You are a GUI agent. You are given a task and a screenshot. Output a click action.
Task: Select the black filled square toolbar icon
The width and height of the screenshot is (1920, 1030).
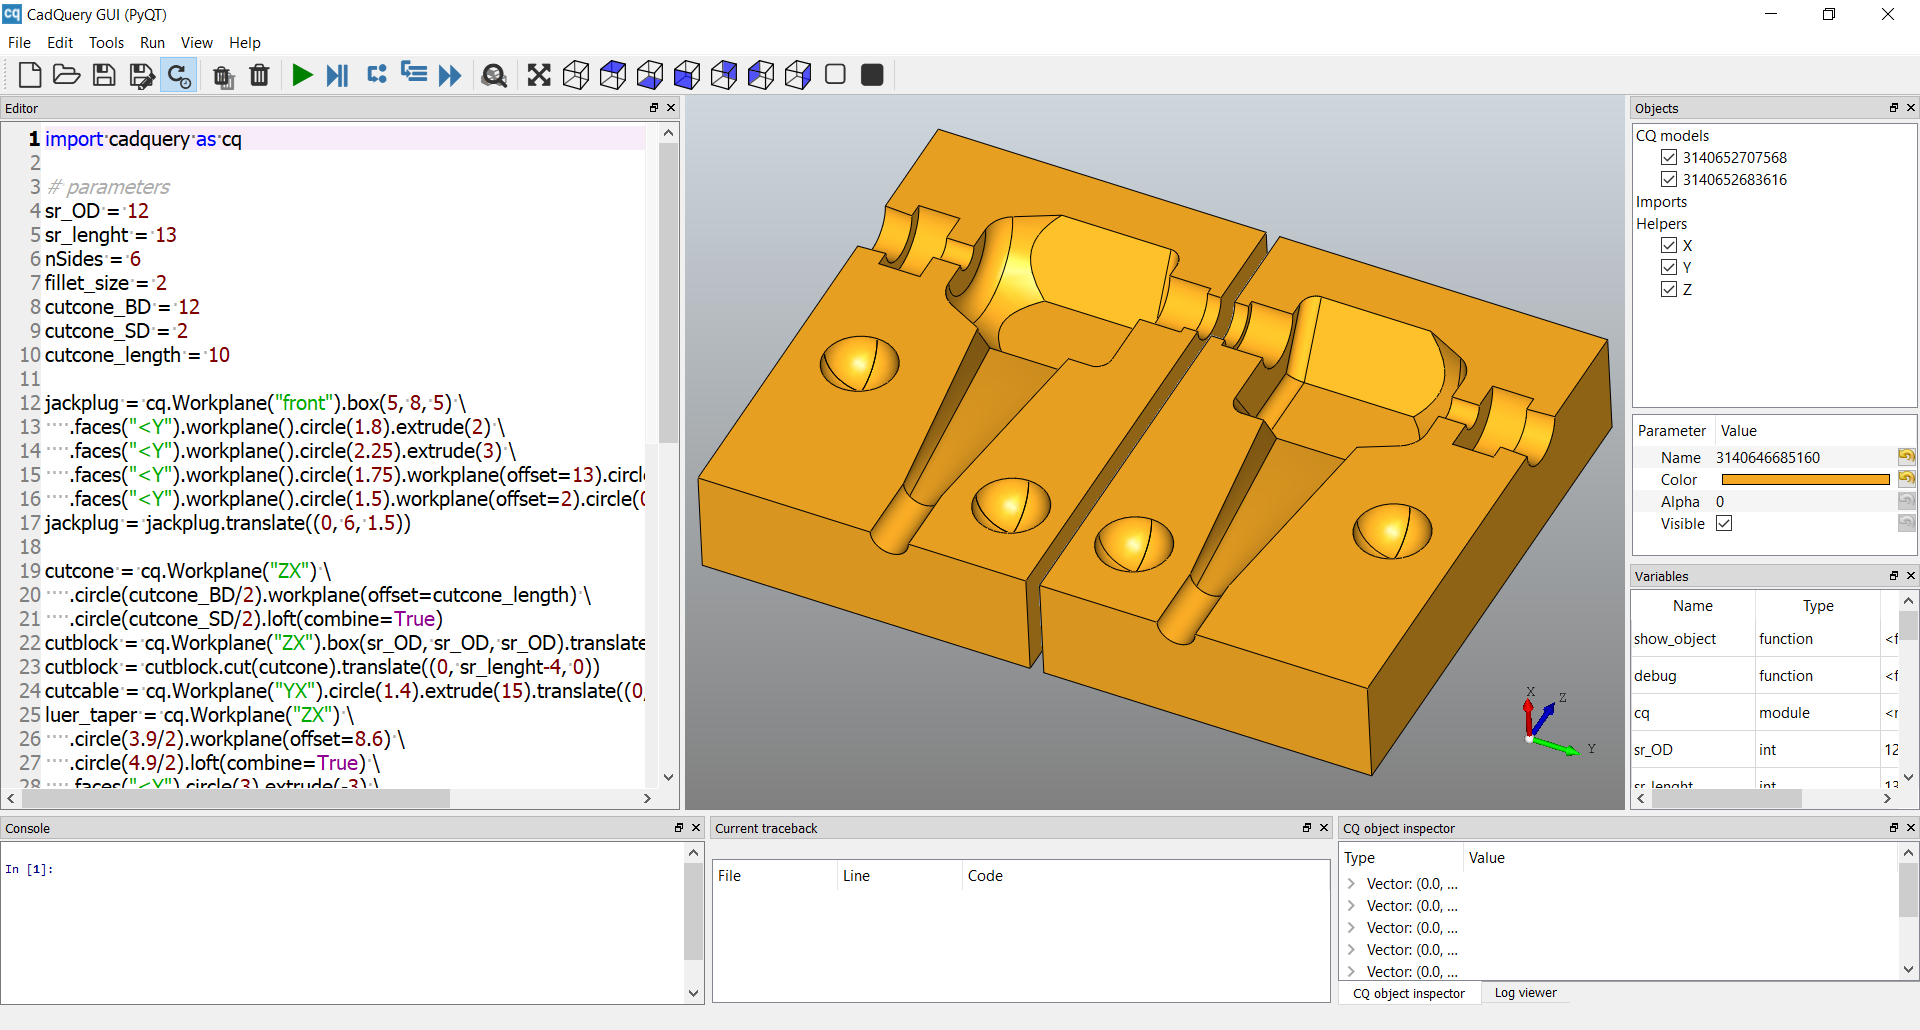click(872, 75)
